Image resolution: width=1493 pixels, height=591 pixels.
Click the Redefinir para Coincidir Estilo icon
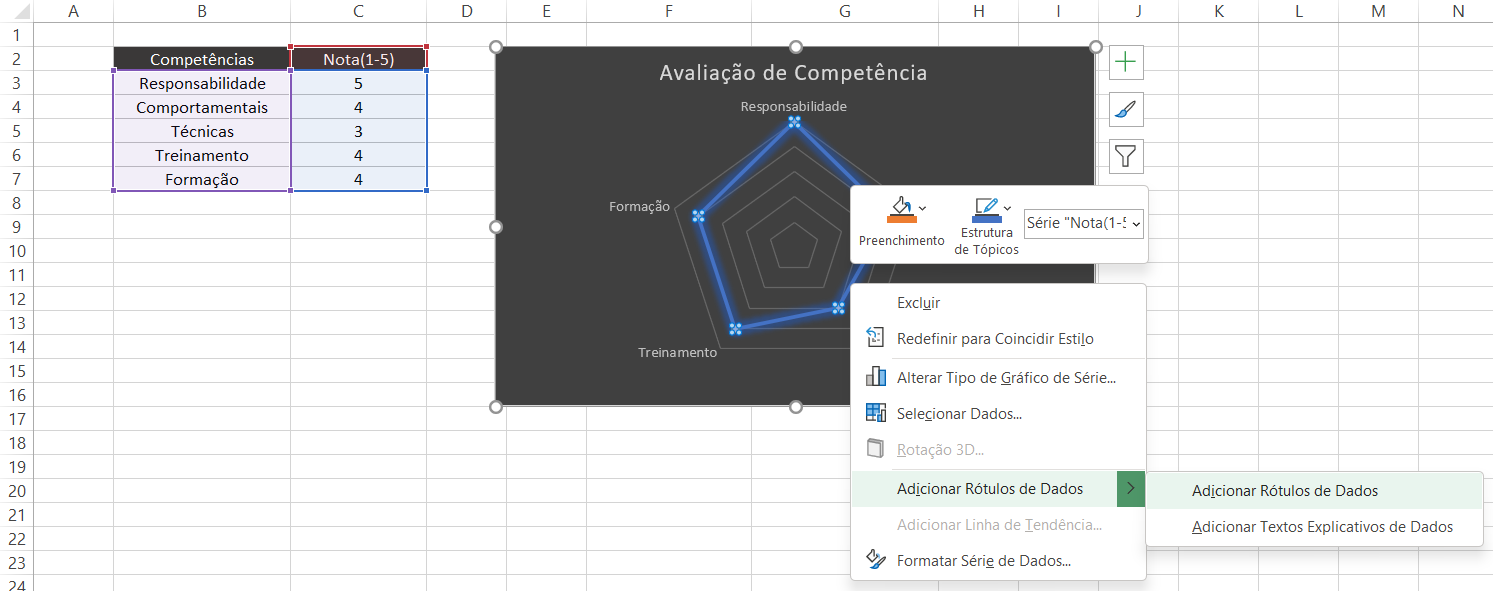pyautogui.click(x=875, y=337)
